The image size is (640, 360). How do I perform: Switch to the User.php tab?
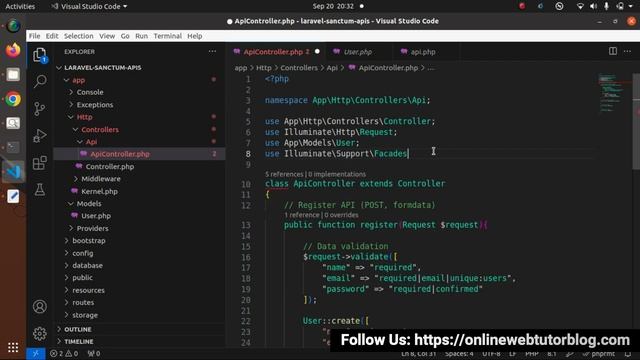coord(358,52)
